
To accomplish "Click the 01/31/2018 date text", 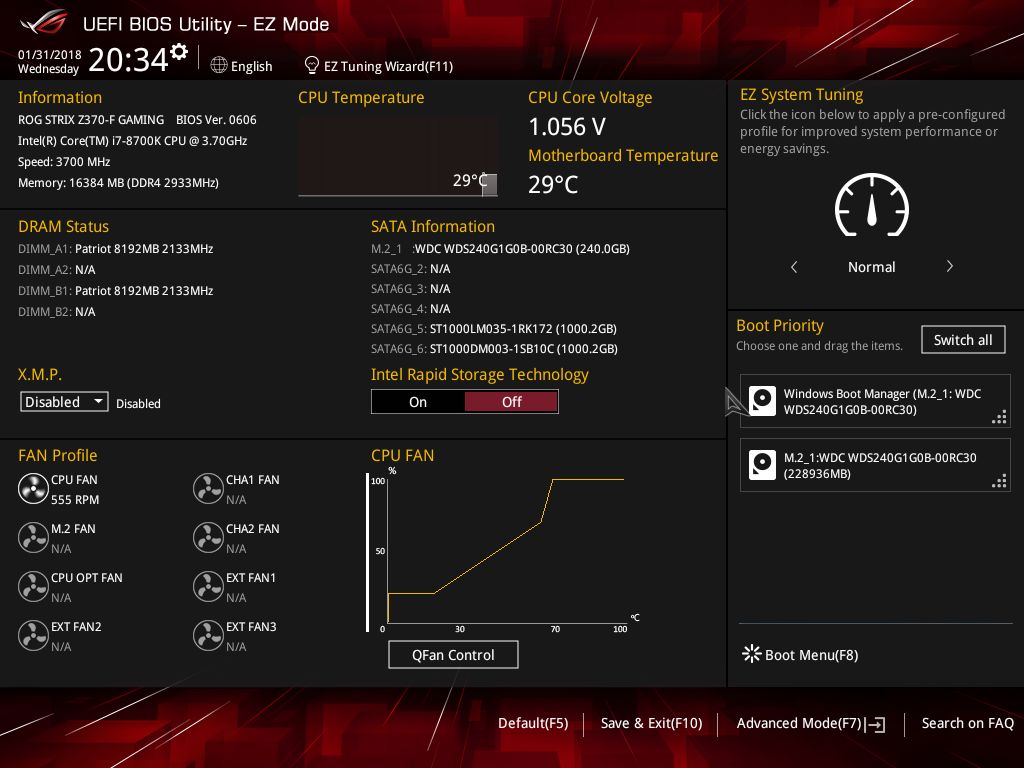I will [x=50, y=54].
